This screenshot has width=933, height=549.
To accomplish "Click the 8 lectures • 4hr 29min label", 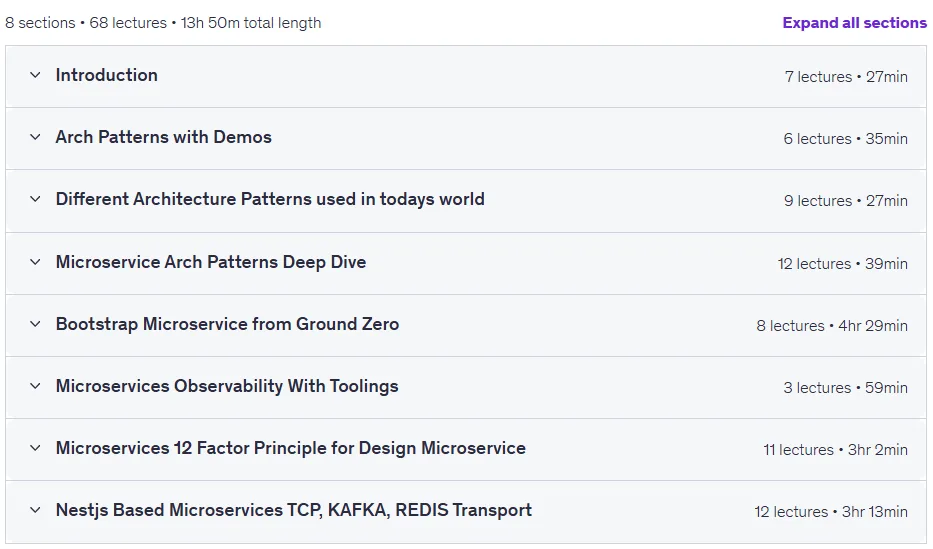I will coord(832,326).
